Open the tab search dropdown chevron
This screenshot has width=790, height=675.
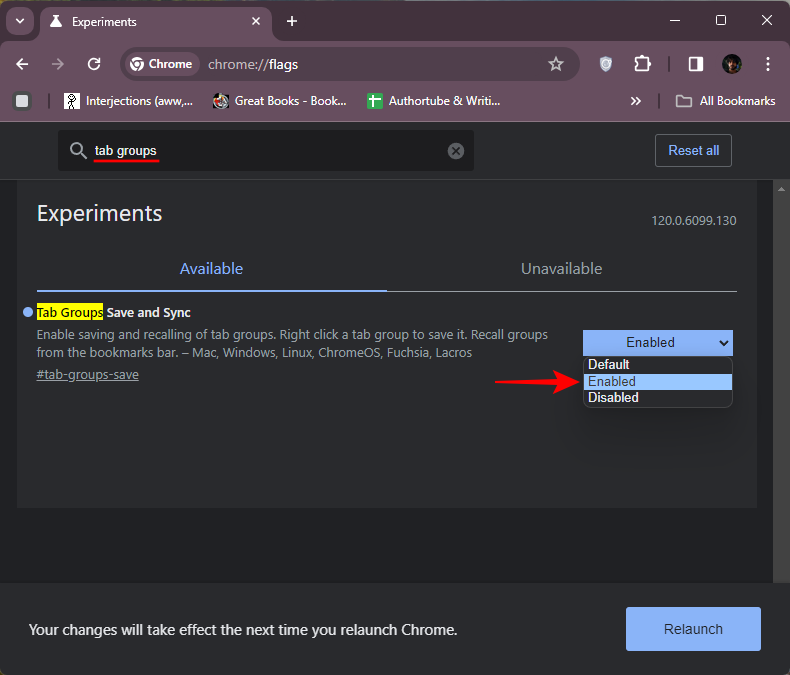(x=20, y=21)
